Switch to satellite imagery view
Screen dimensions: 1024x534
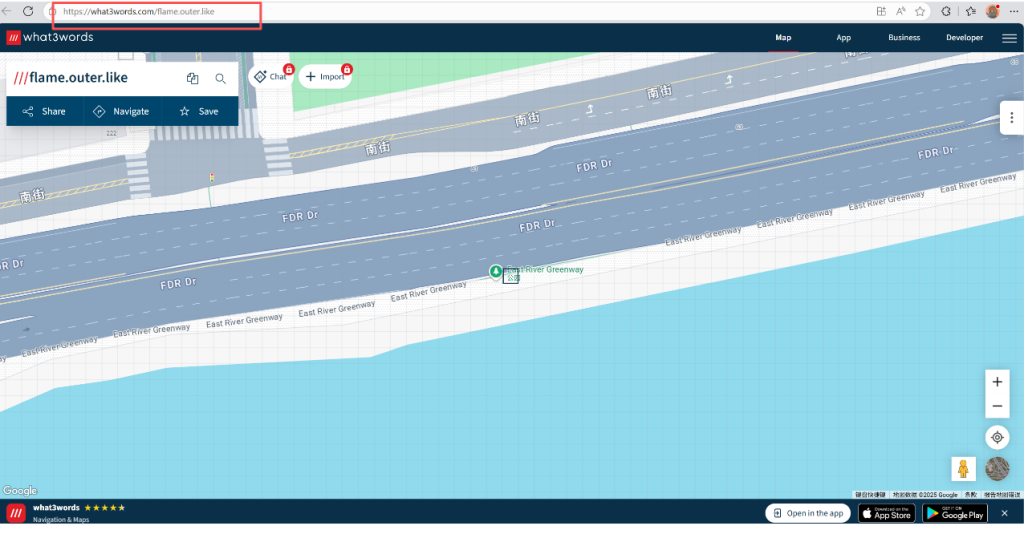pyautogui.click(x=997, y=469)
